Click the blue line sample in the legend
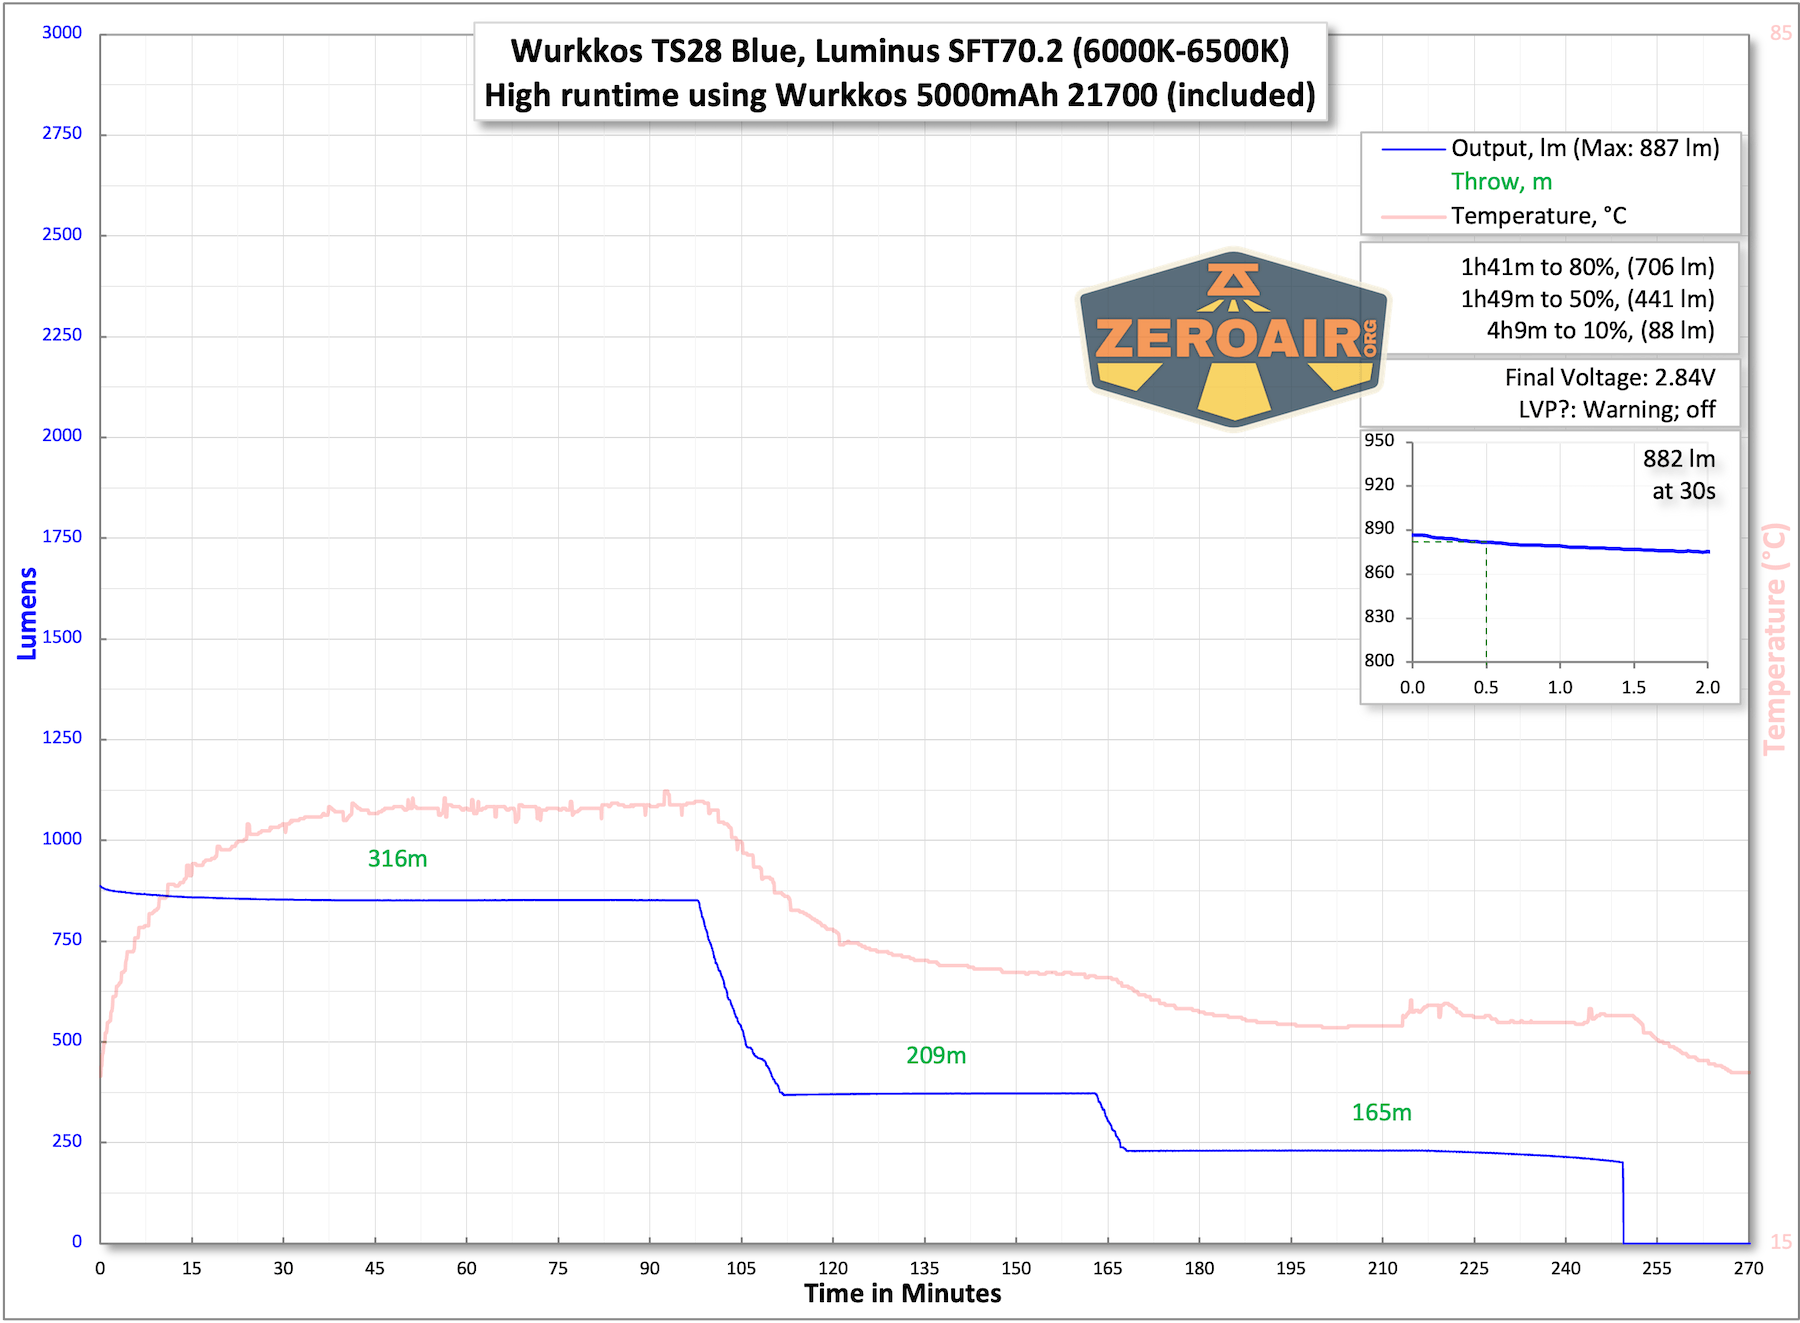Screen dimensions: 1800x1323 click(1413, 149)
